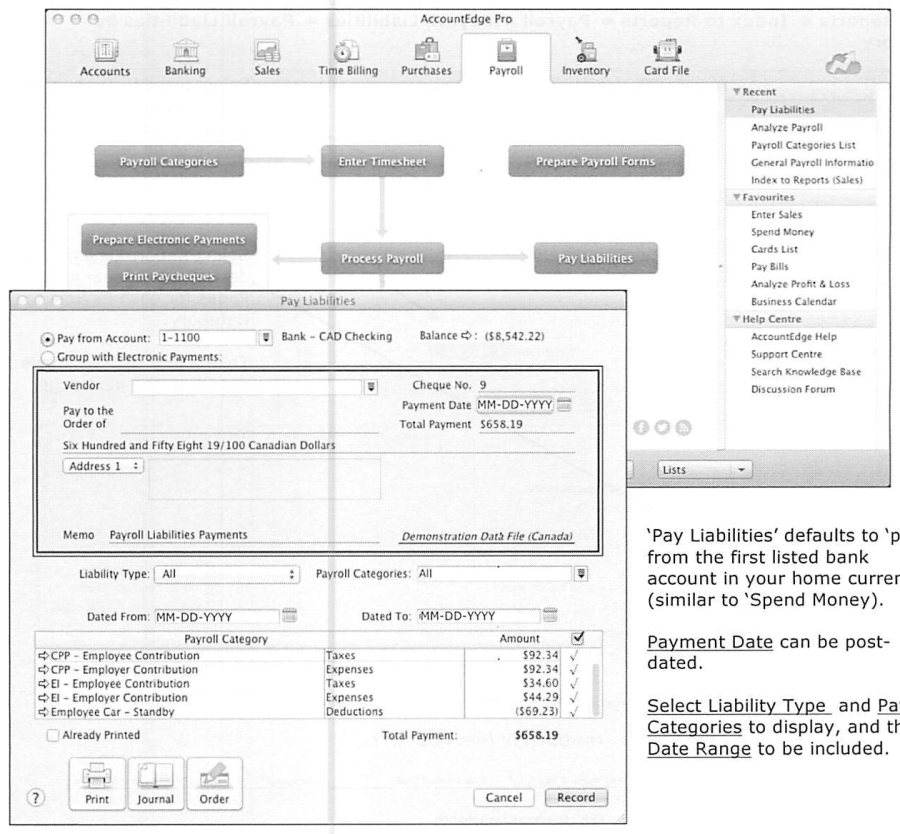Switch to the Purchases tab
The width and height of the screenshot is (900, 834).
click(x=426, y=57)
